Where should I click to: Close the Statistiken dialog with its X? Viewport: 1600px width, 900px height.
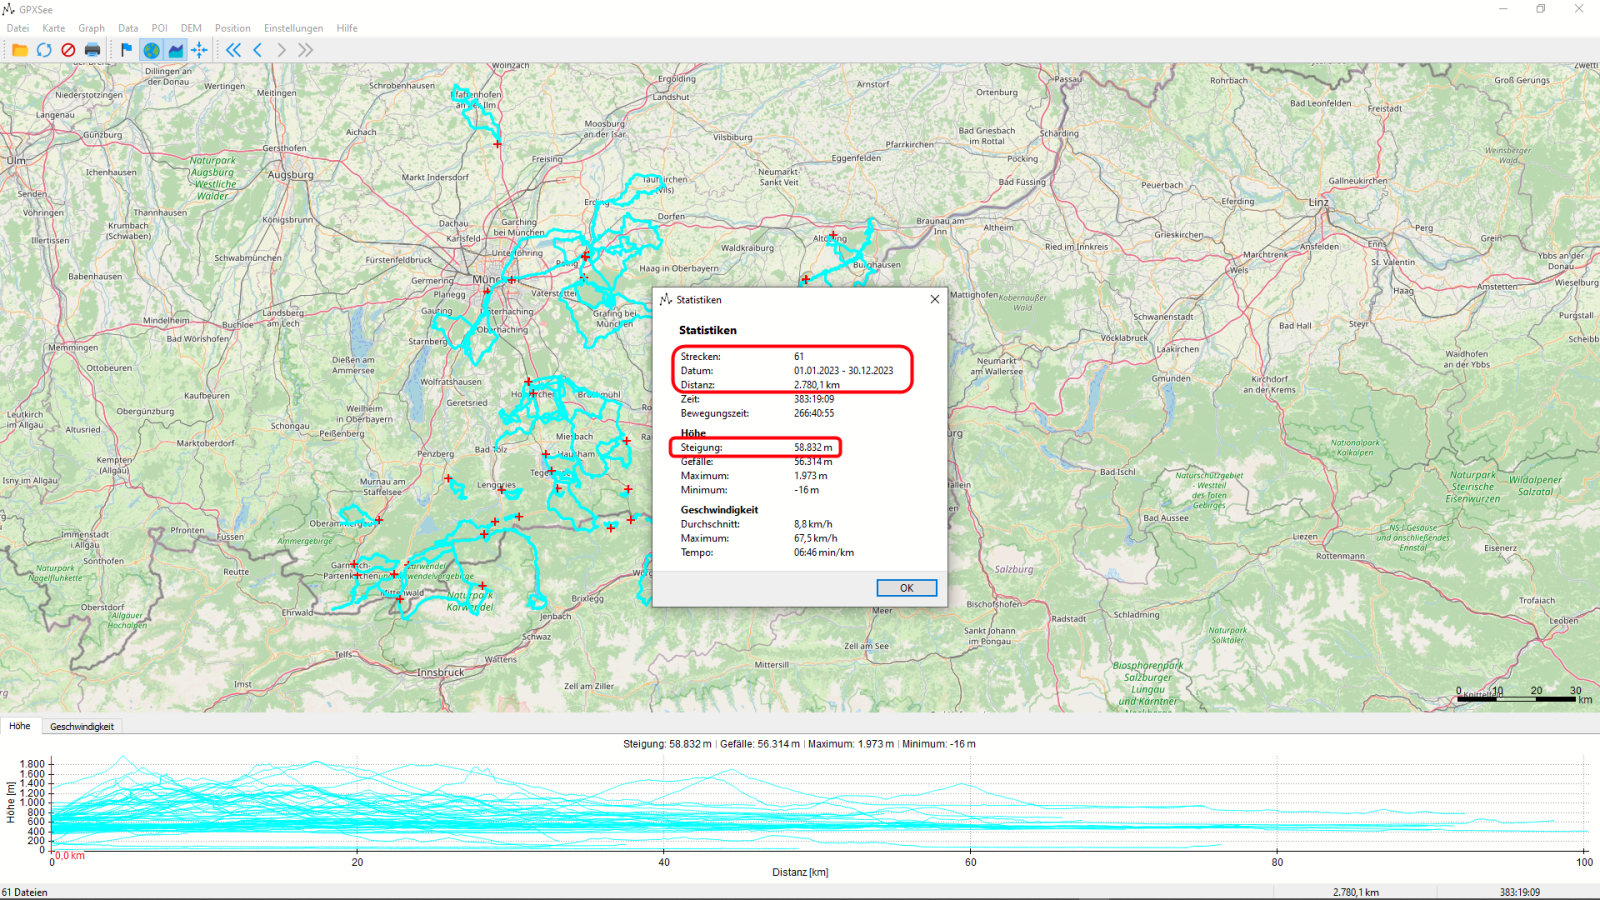(934, 299)
